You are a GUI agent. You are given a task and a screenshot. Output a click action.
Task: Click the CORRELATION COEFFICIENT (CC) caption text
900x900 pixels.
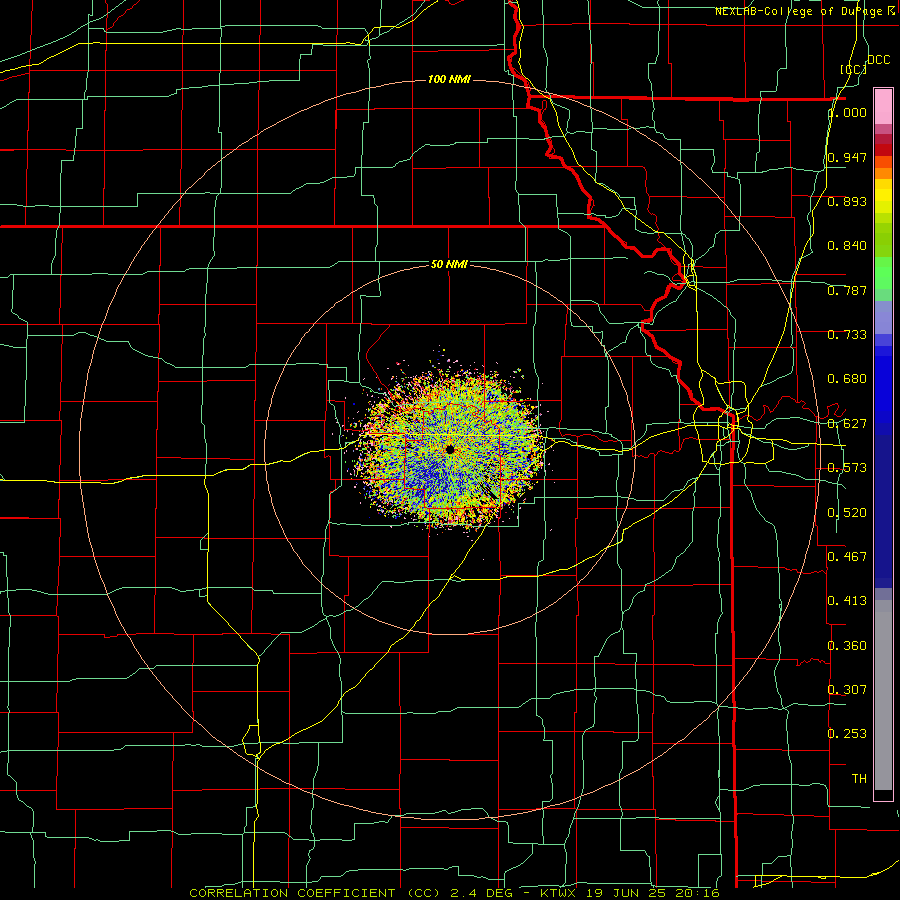coord(315,893)
